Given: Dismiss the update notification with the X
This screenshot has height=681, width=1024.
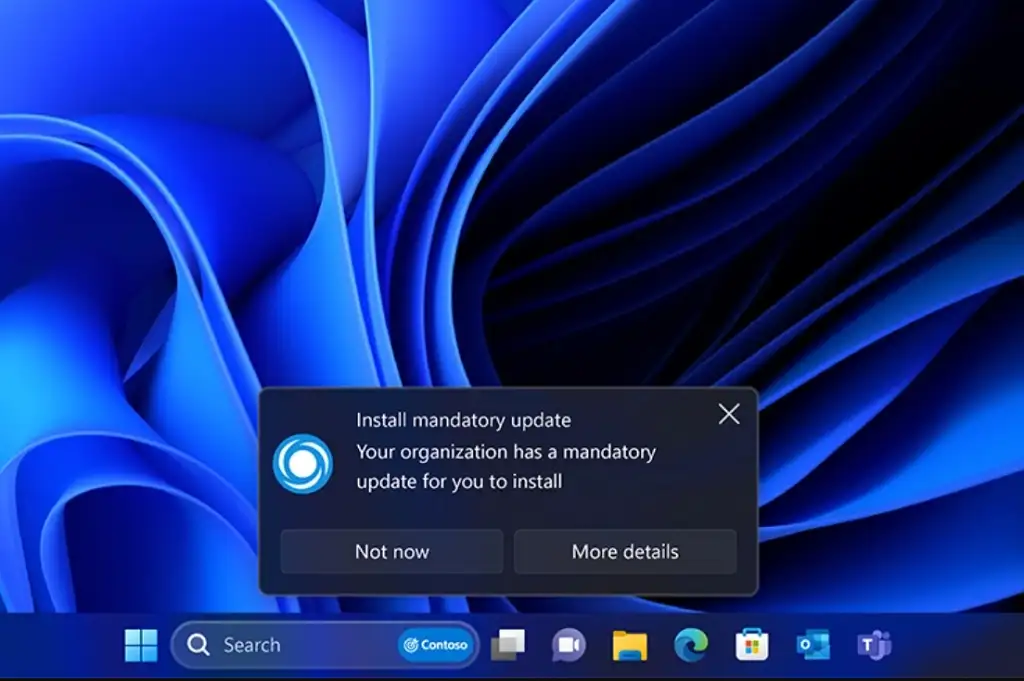Looking at the screenshot, I should [x=728, y=414].
